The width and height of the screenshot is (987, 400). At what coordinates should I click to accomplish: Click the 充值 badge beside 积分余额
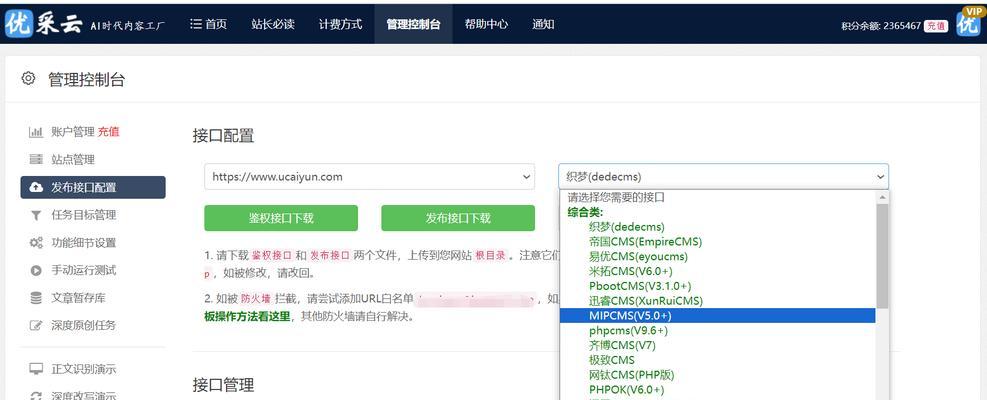coord(936,26)
